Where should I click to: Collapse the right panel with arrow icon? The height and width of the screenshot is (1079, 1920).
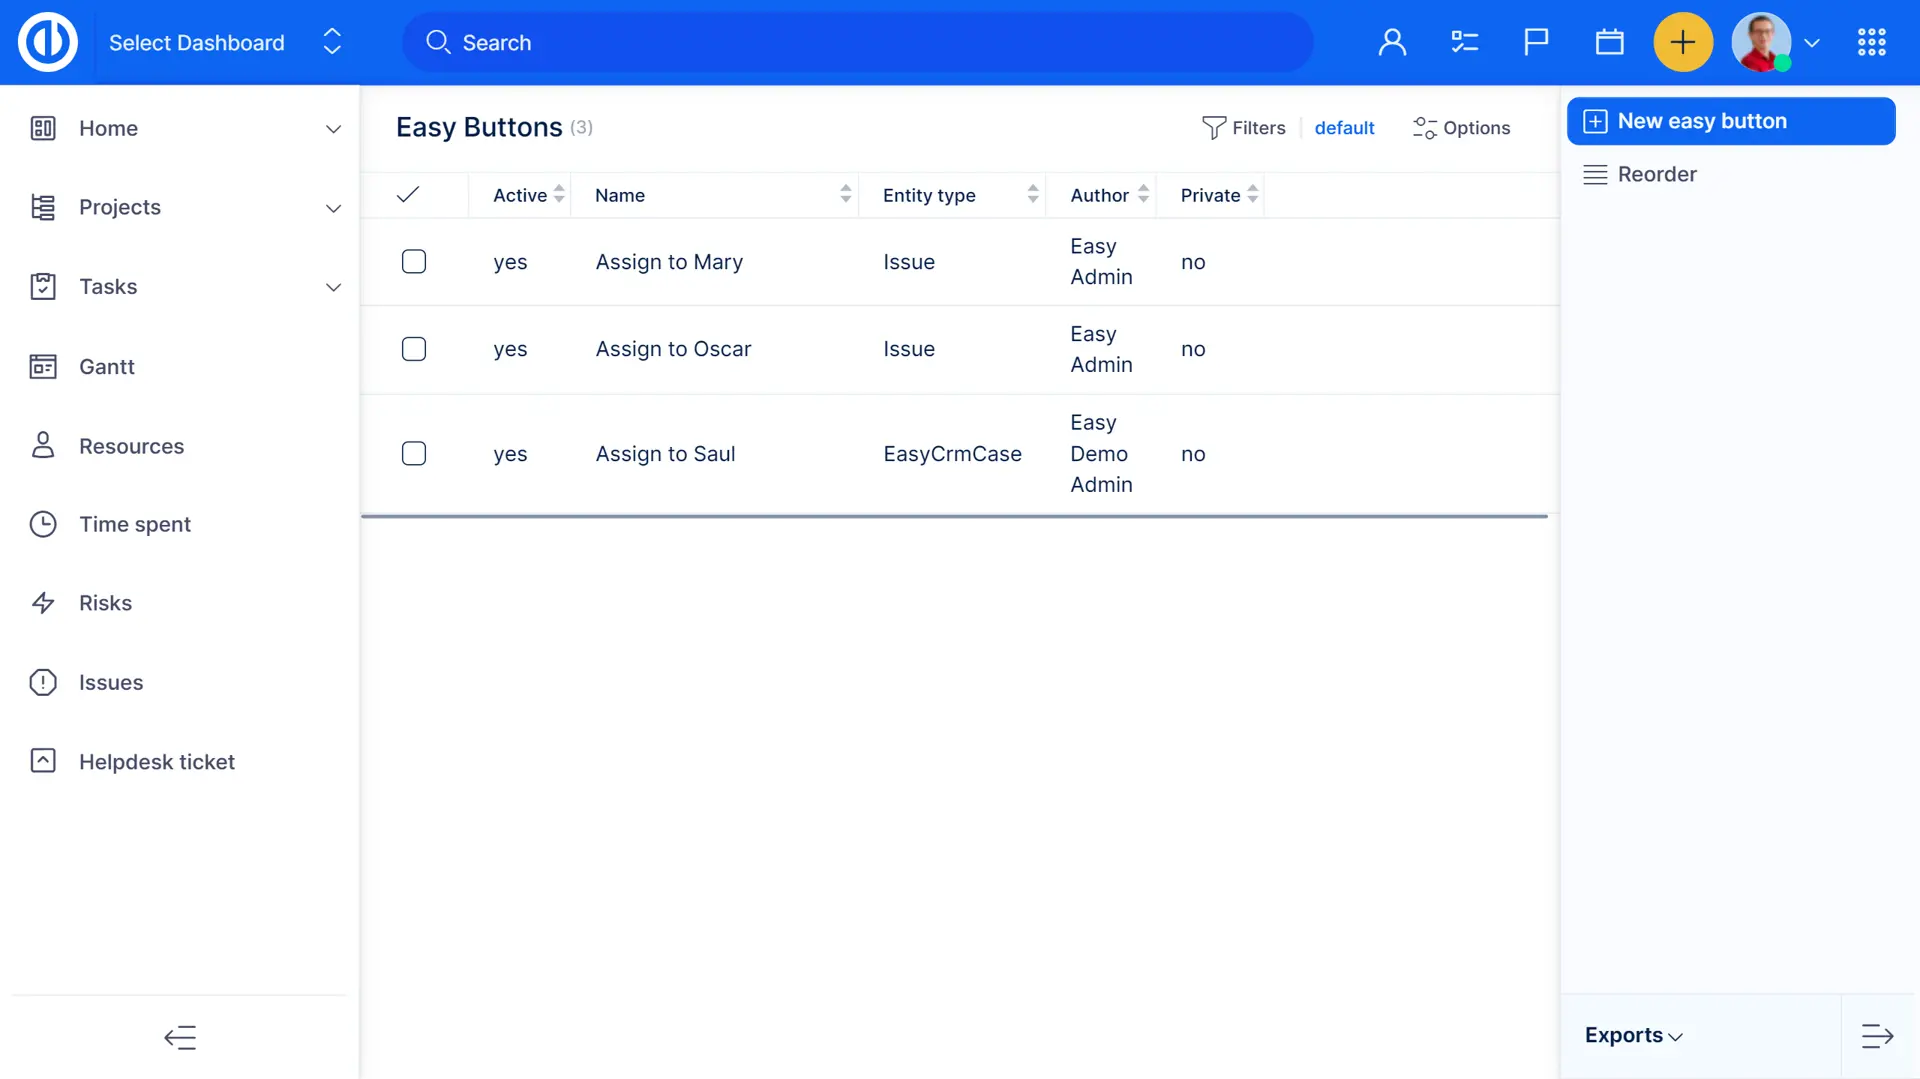(1877, 1036)
